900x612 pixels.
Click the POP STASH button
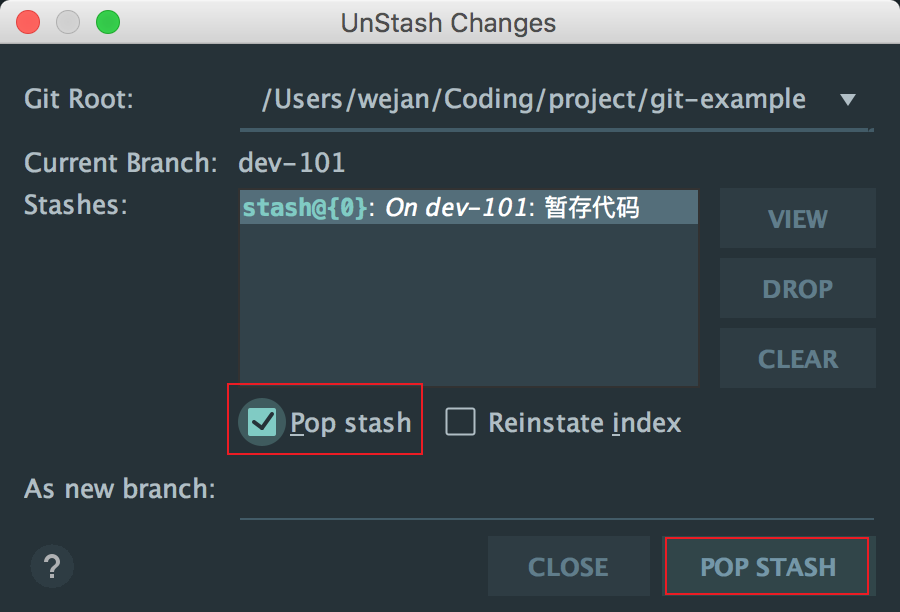pyautogui.click(x=766, y=566)
